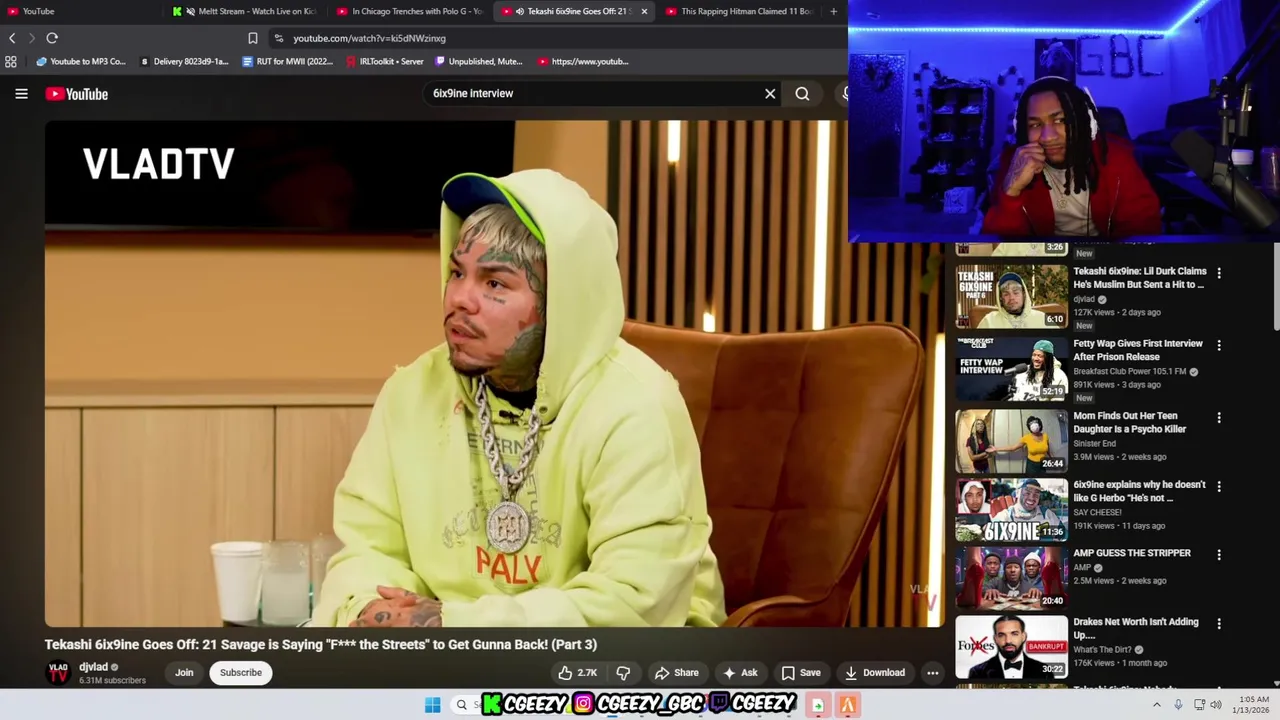Download this video
The image size is (1280, 720).
pyautogui.click(x=875, y=673)
